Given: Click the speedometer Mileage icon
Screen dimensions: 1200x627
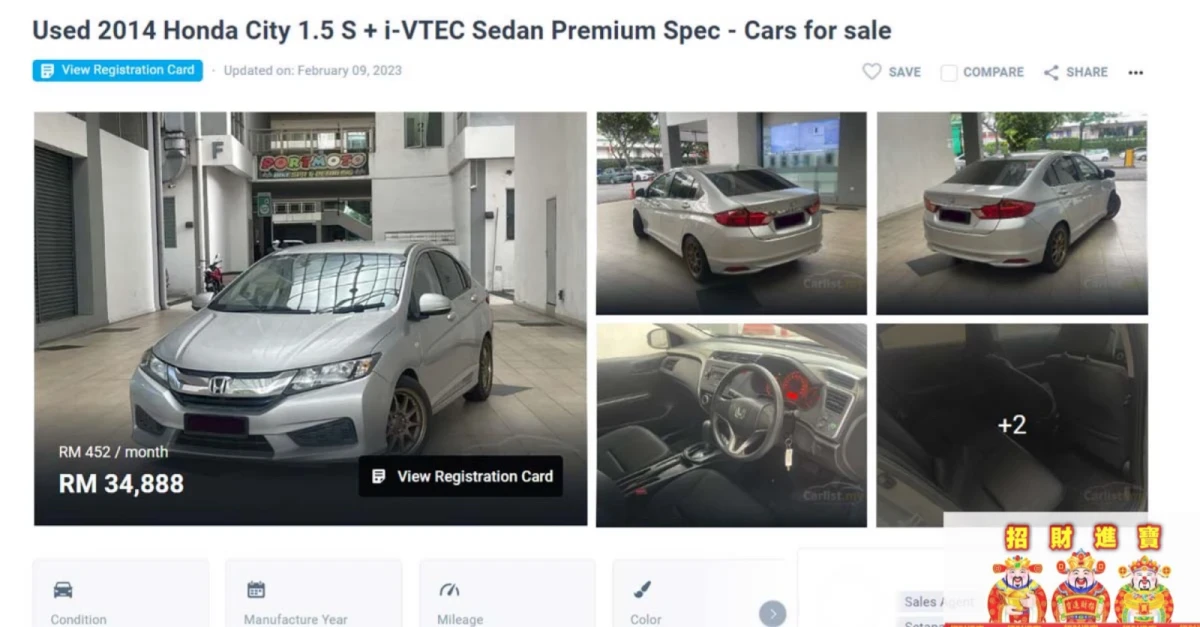Looking at the screenshot, I should pos(450,589).
